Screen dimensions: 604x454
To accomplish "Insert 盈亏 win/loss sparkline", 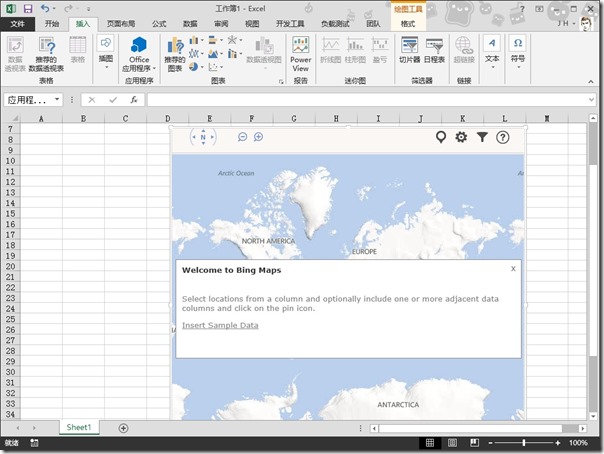I will coord(380,50).
